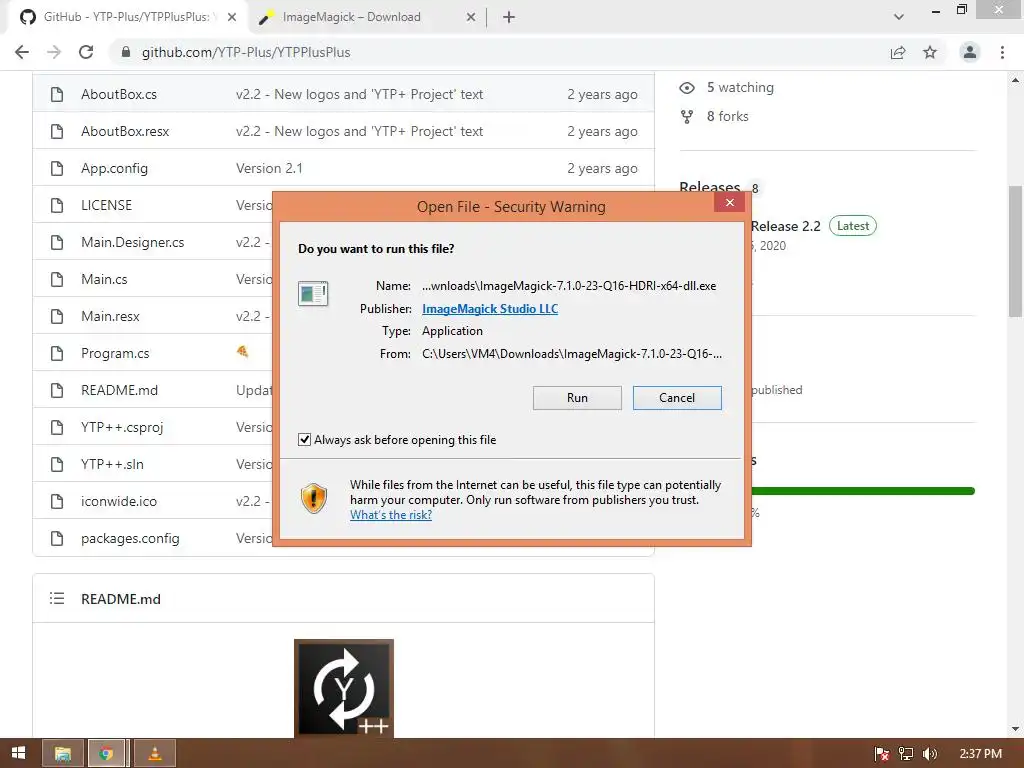The image size is (1024, 768).
Task: Open the README.md file in file list
Action: [x=120, y=391]
